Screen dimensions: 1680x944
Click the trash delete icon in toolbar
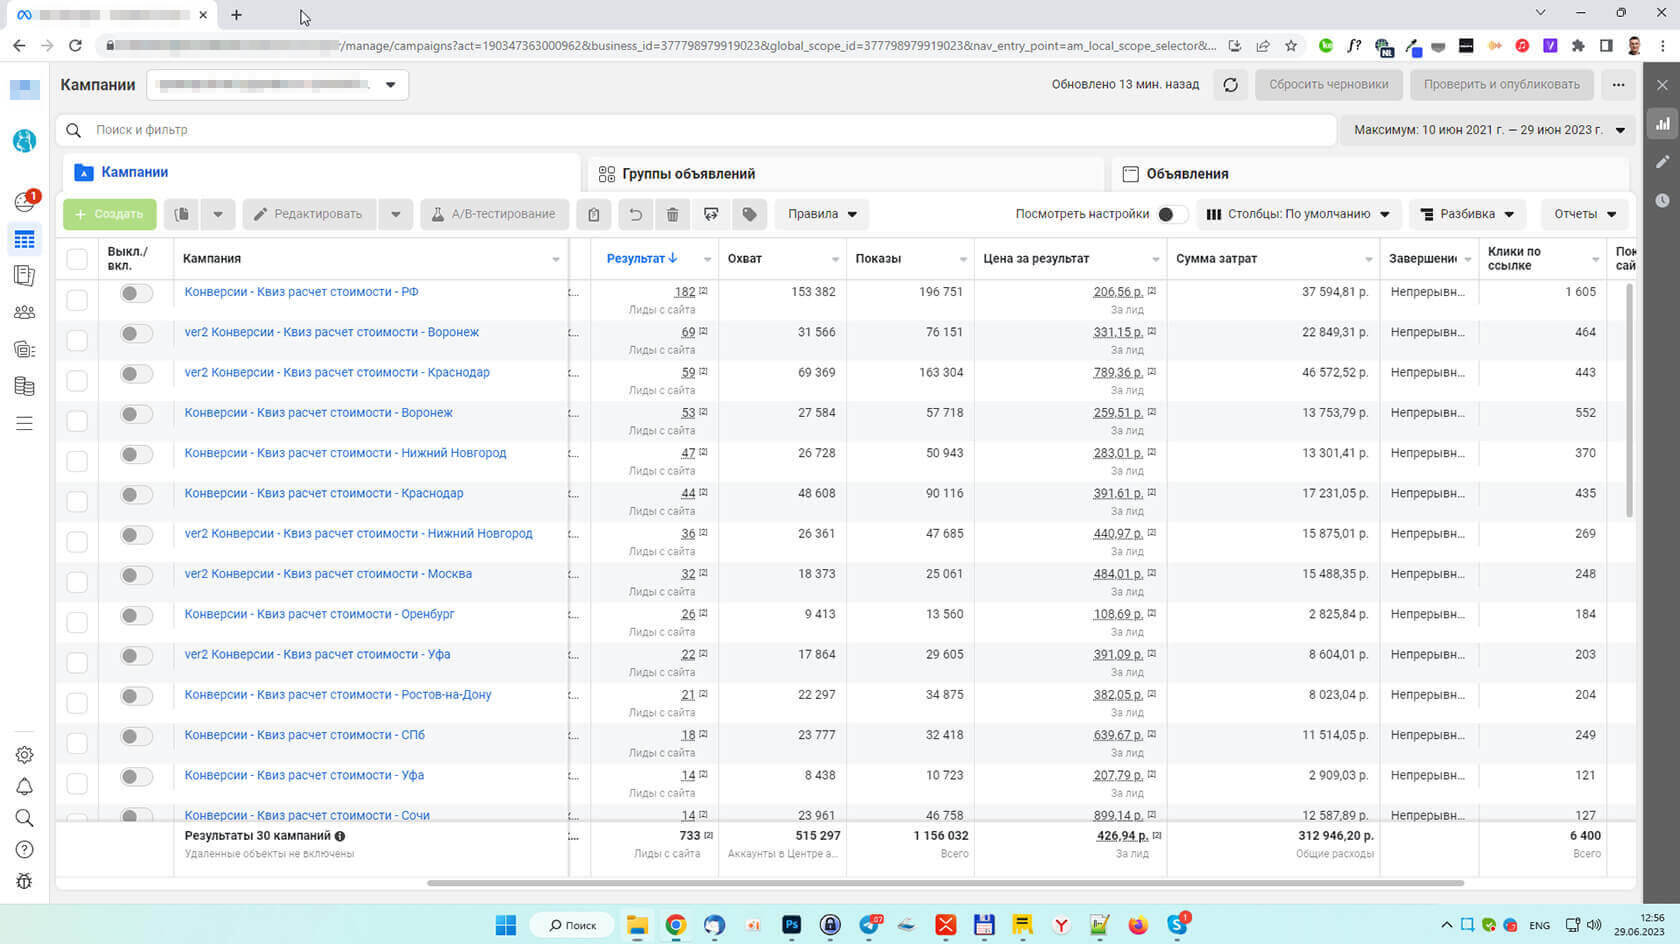coord(672,214)
